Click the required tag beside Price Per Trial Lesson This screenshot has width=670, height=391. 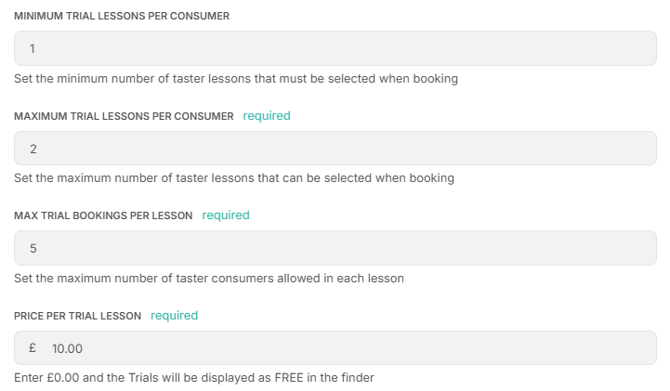point(174,315)
